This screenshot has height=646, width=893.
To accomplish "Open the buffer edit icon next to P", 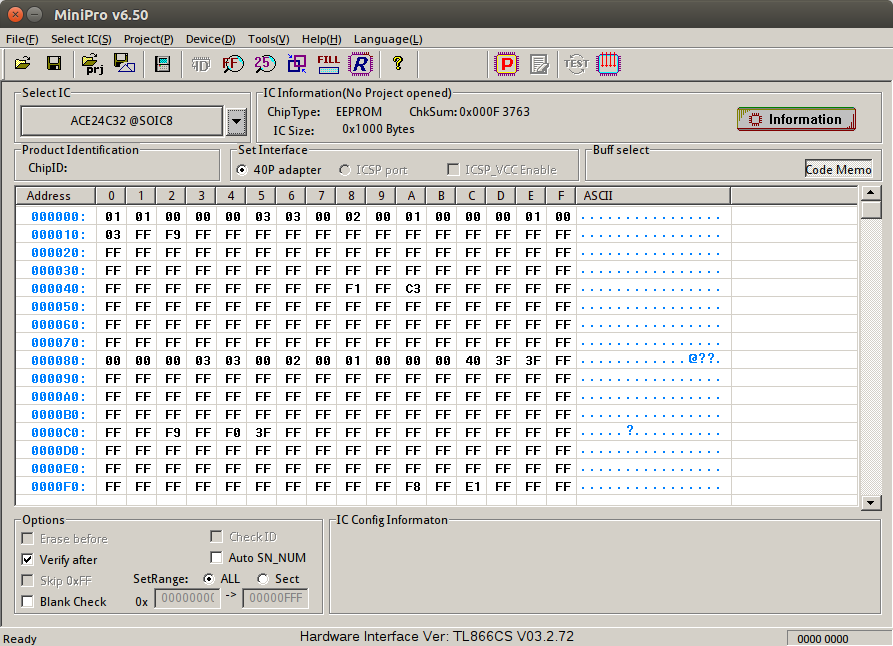I will [538, 63].
